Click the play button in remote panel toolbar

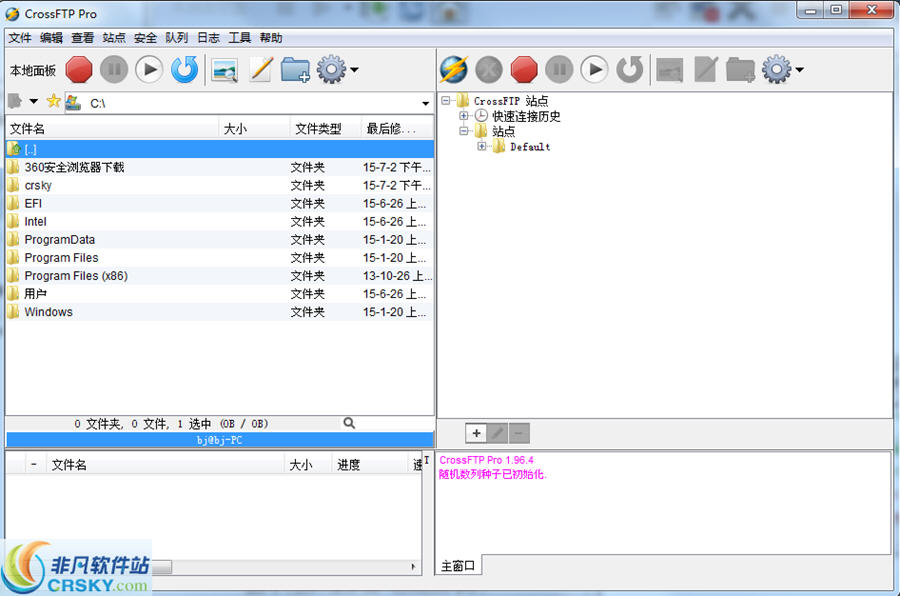click(594, 69)
